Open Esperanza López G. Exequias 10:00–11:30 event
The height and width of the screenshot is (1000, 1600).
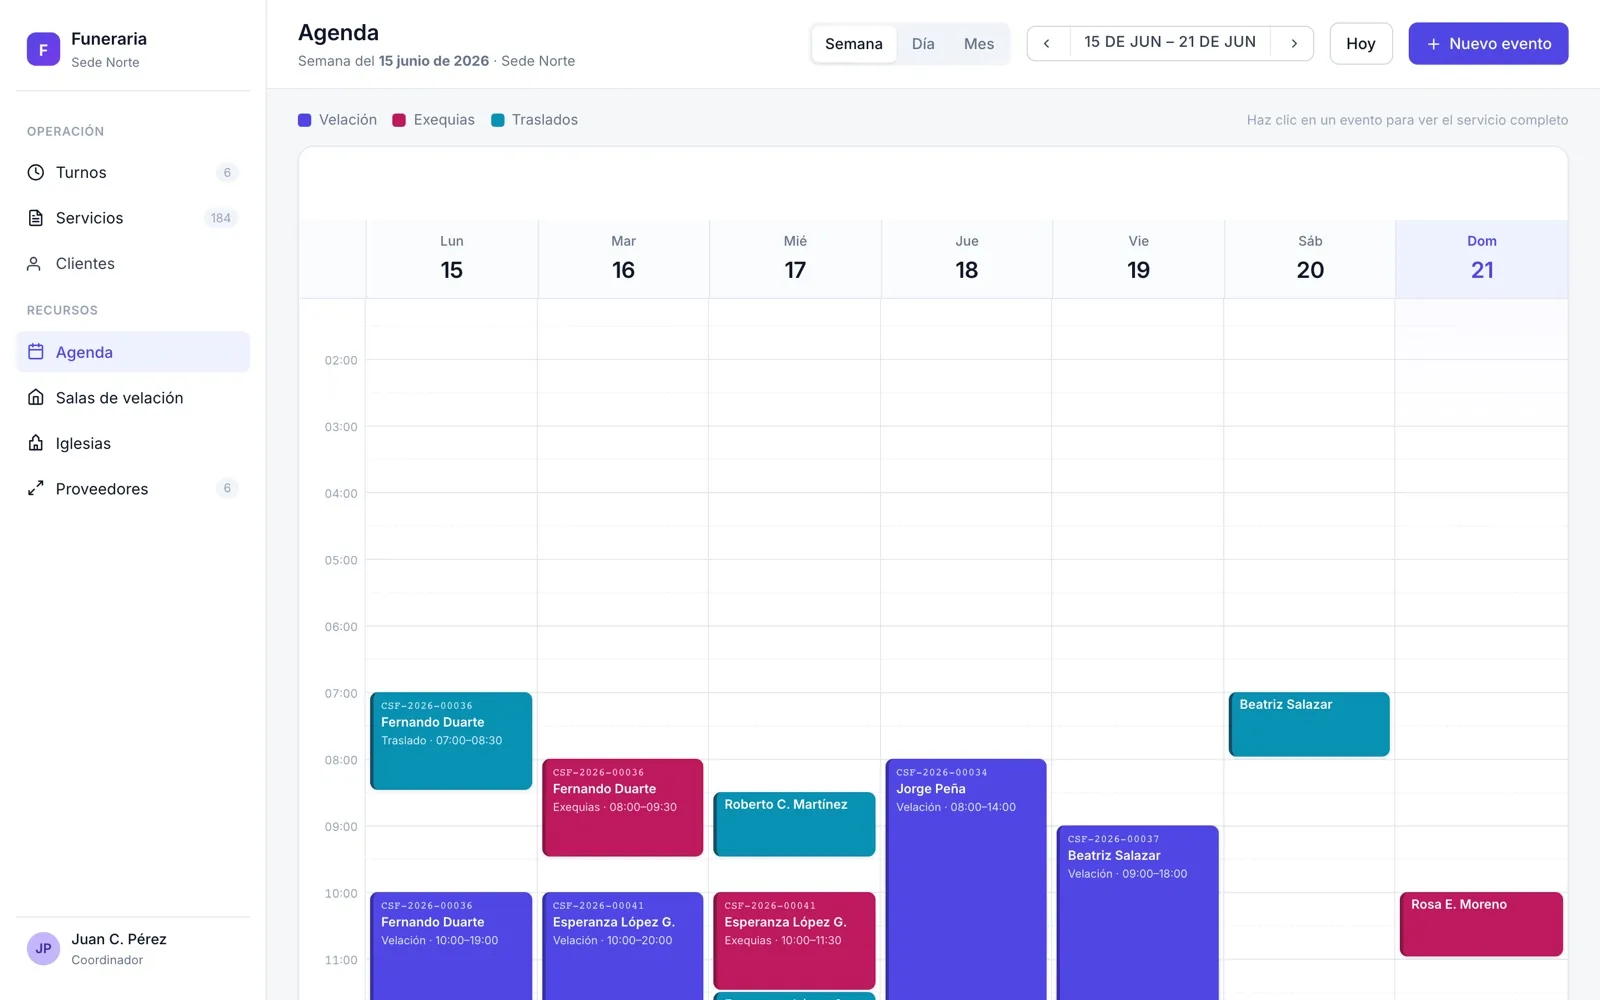794,941
